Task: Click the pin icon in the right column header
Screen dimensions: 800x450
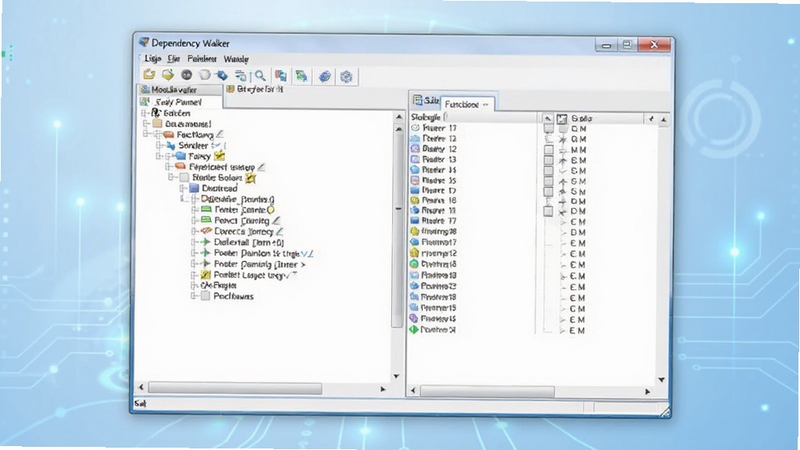Action: 651,118
